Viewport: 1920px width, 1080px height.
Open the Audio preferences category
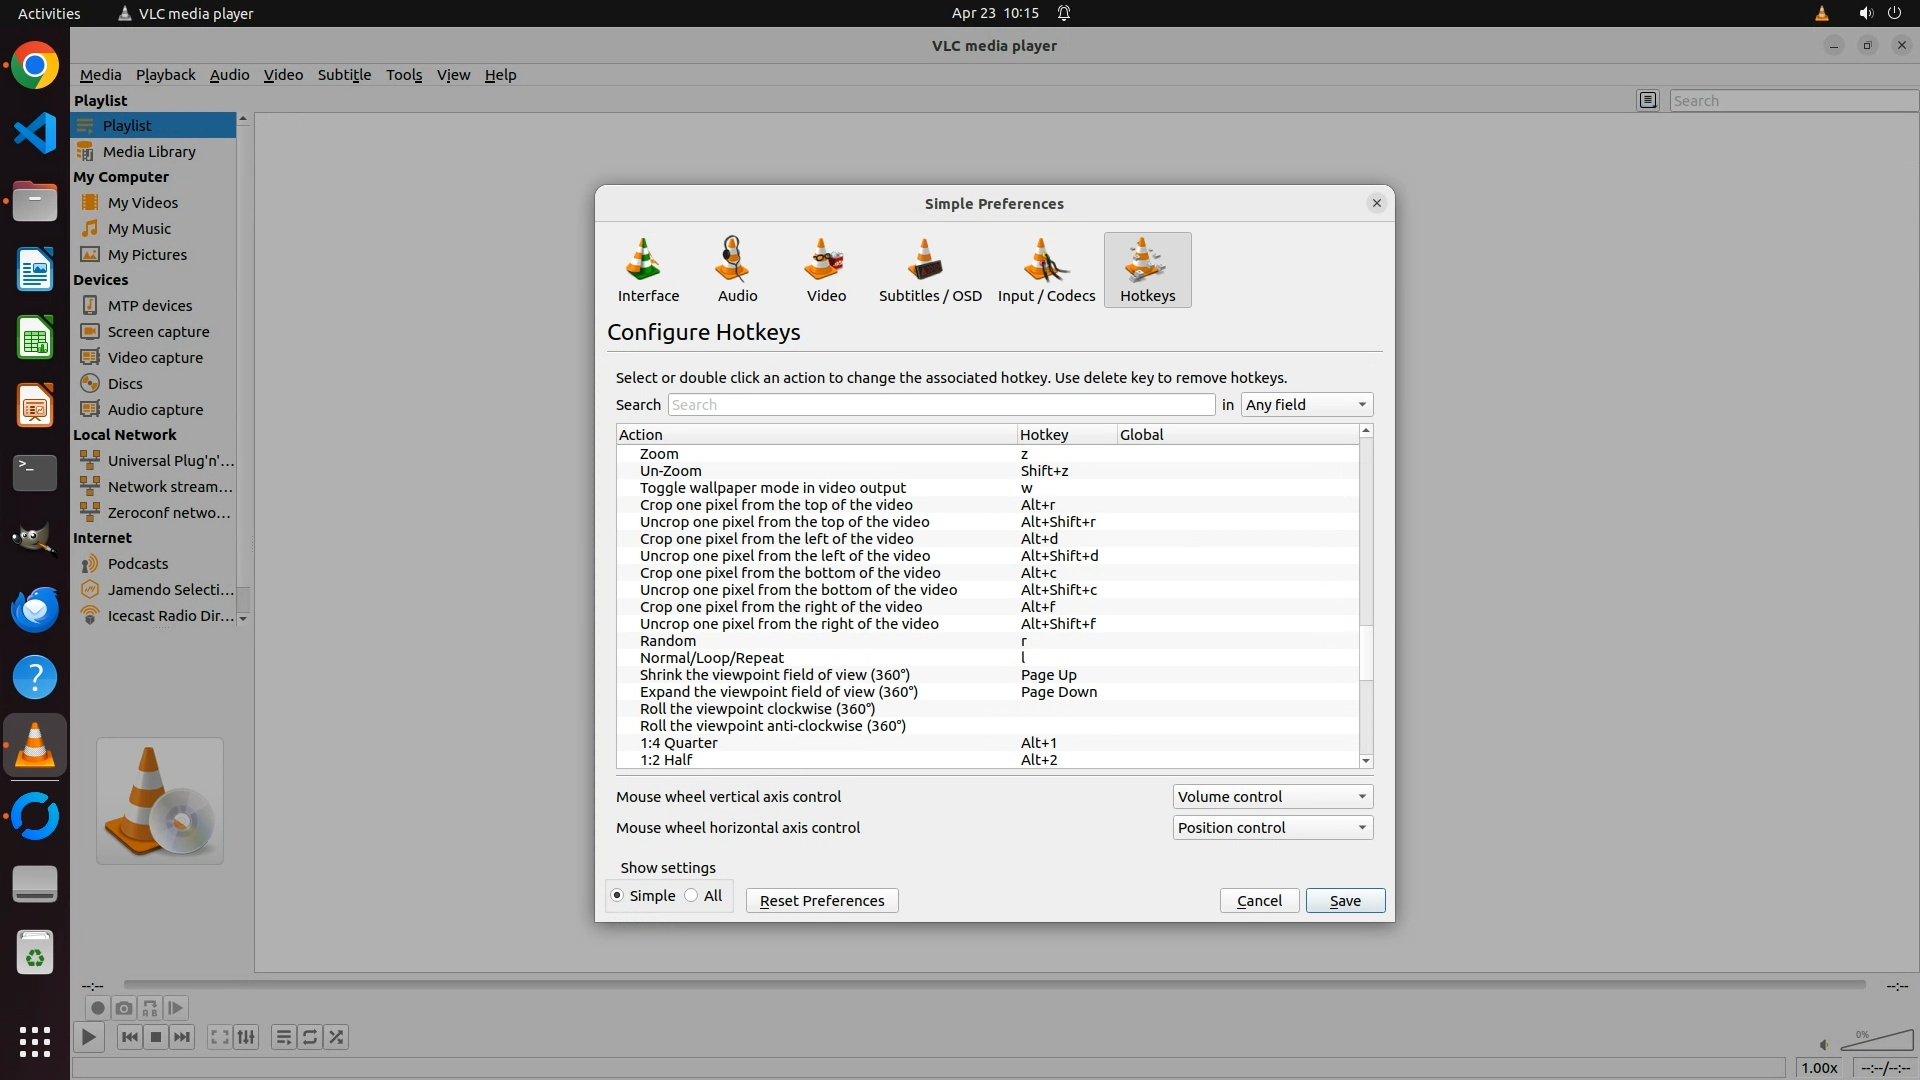(737, 270)
